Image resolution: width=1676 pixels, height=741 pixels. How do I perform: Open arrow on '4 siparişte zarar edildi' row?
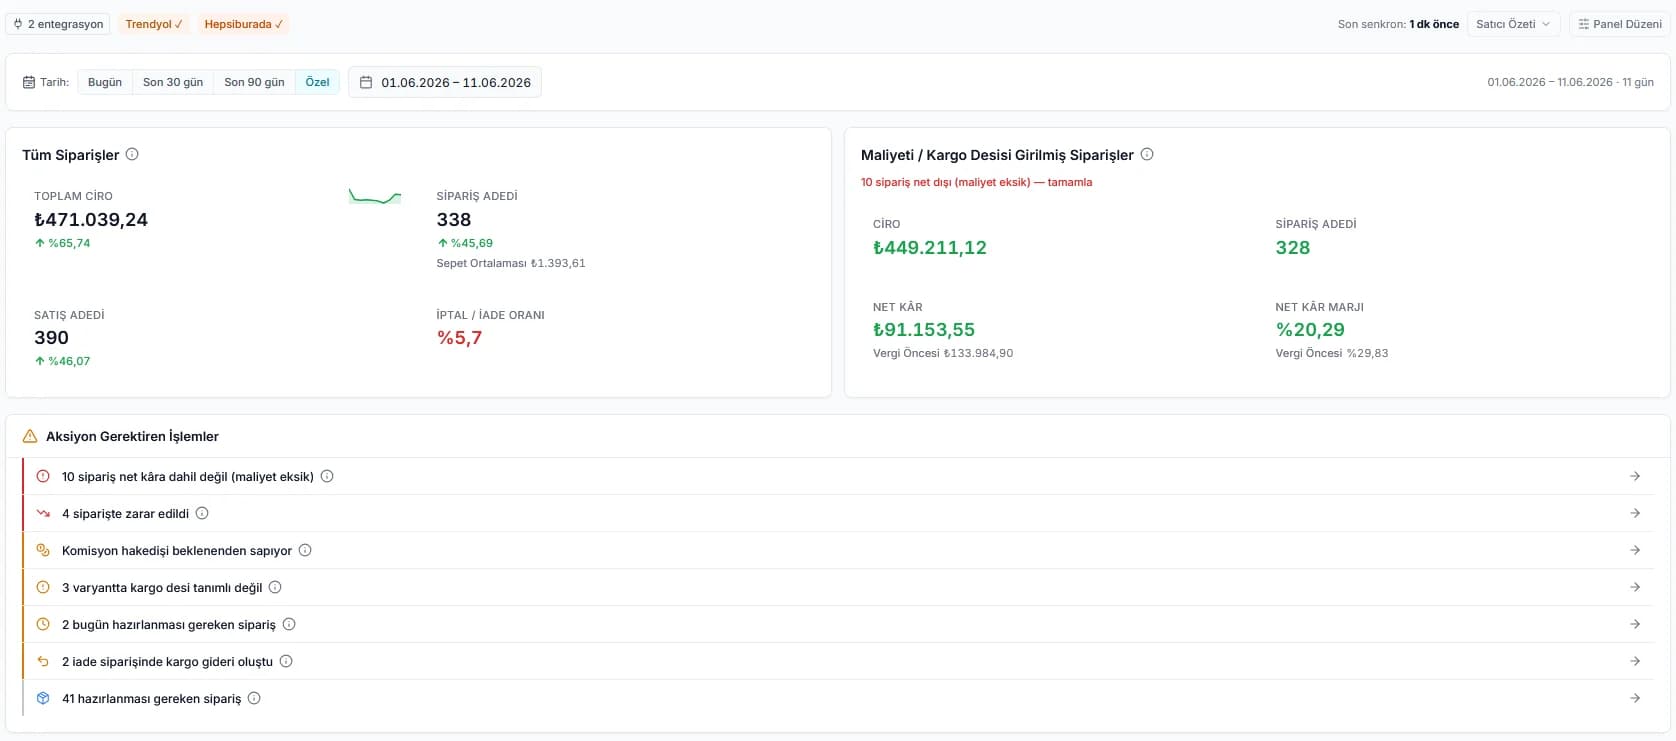1635,513
